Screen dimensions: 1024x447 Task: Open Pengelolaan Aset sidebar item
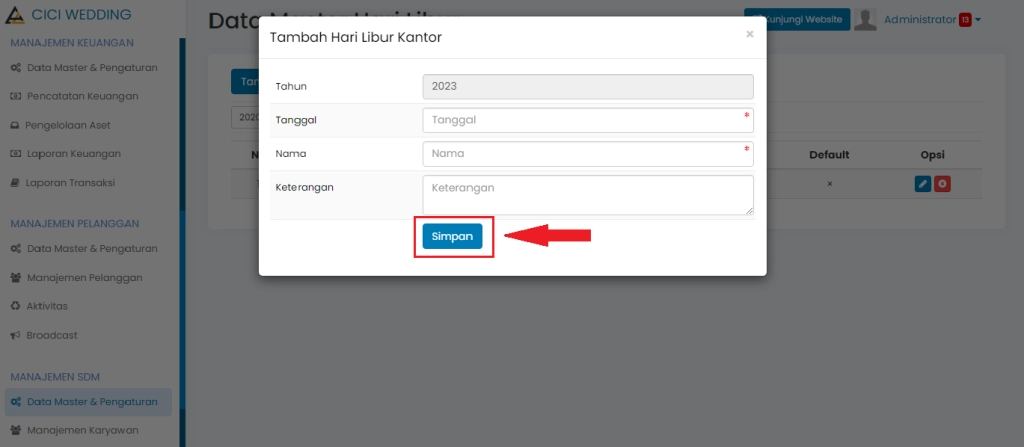click(68, 125)
